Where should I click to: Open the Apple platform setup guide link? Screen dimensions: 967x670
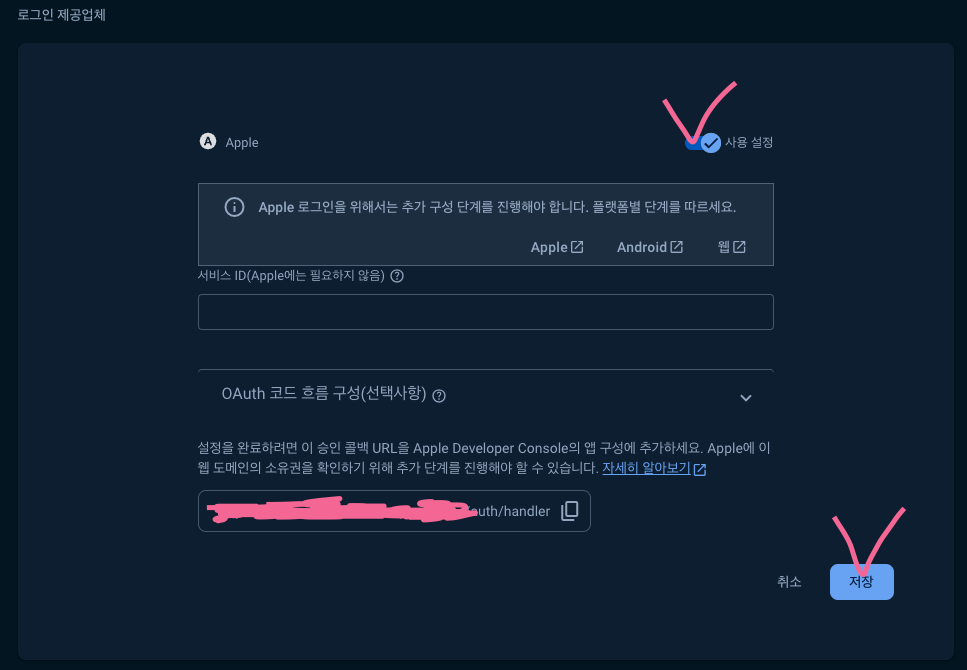point(557,247)
